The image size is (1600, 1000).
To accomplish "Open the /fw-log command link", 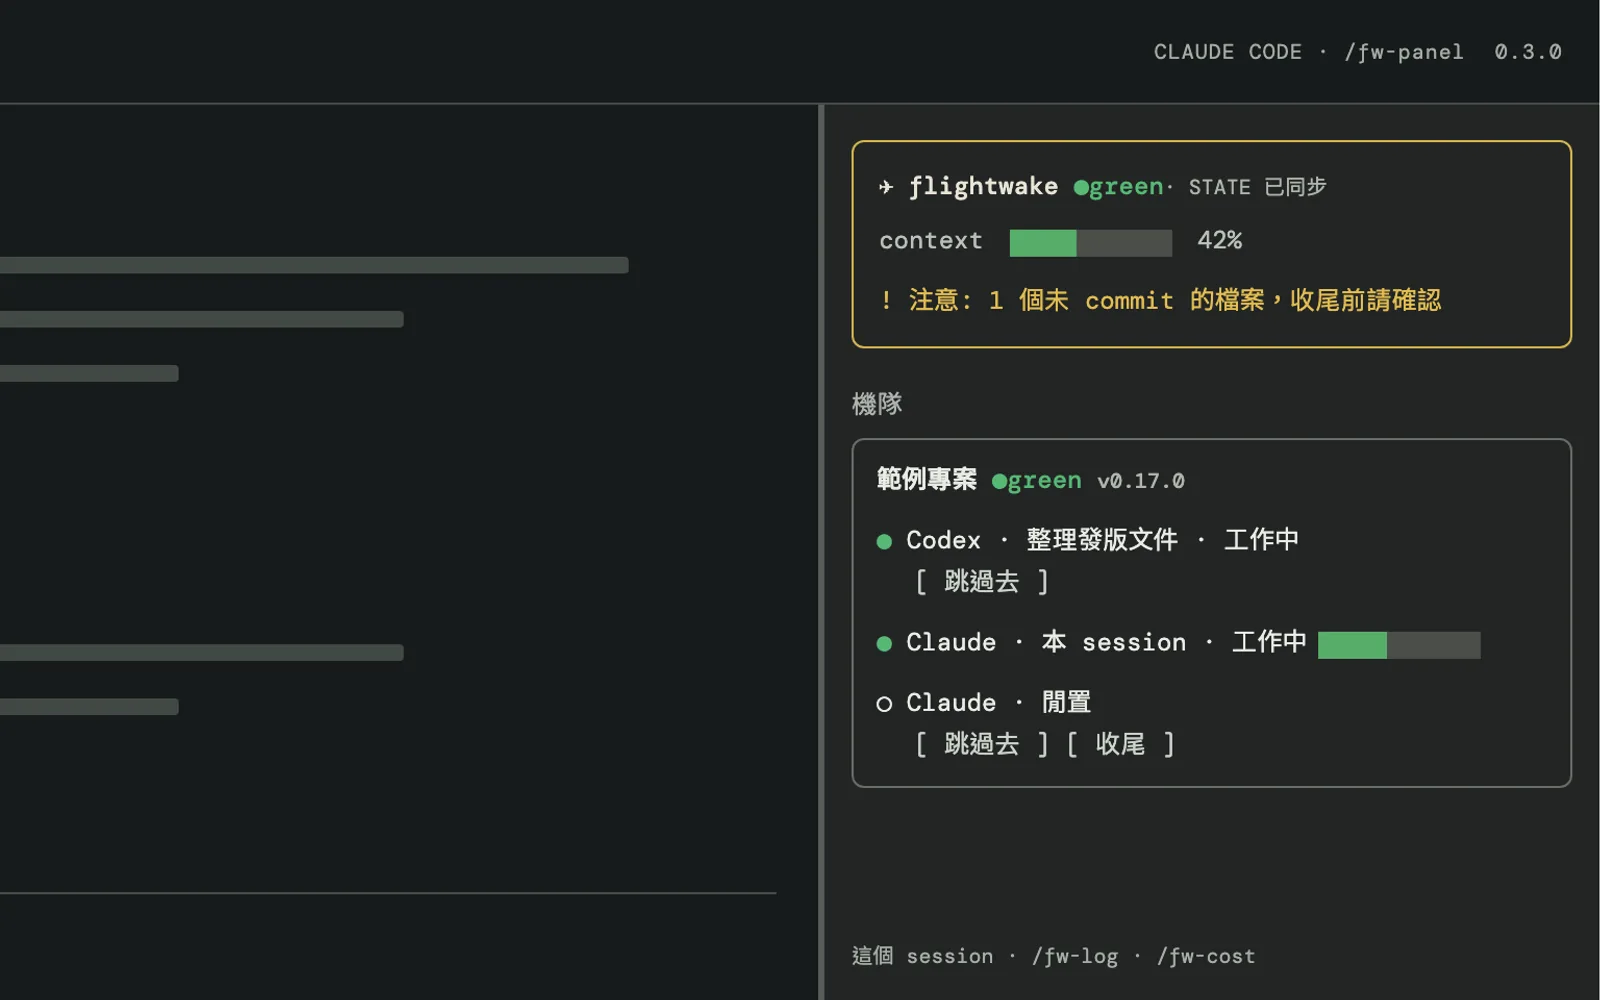I will [x=1075, y=957].
